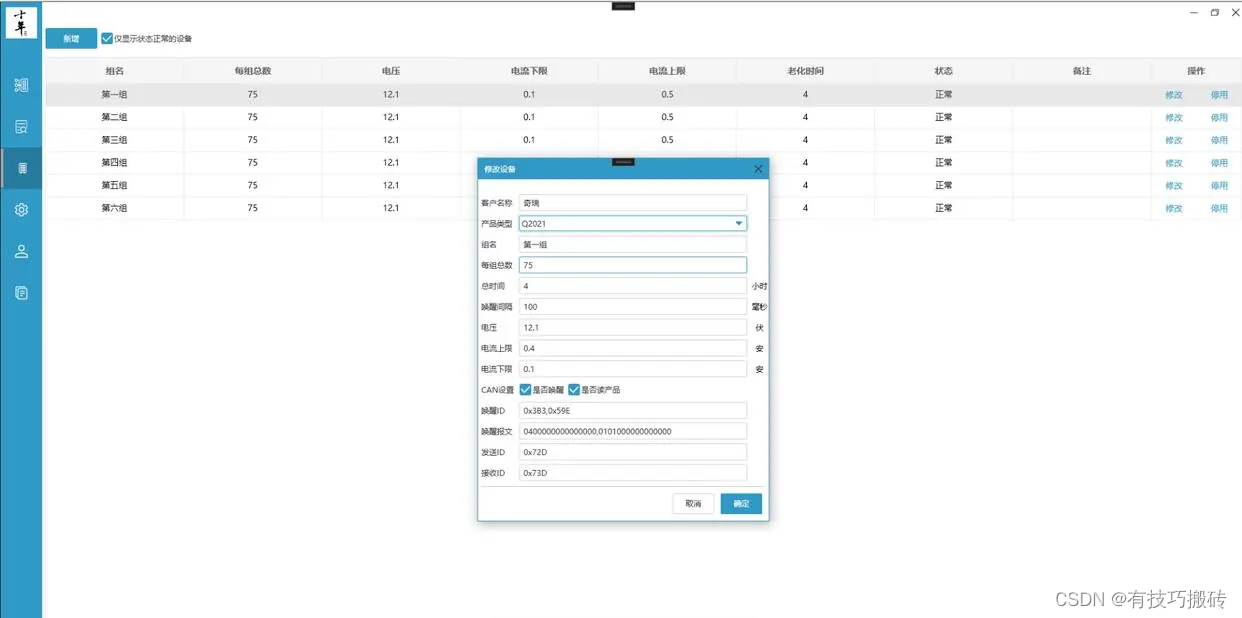Open the log/document icon in sidebar
The width and height of the screenshot is (1242, 618).
(21, 292)
